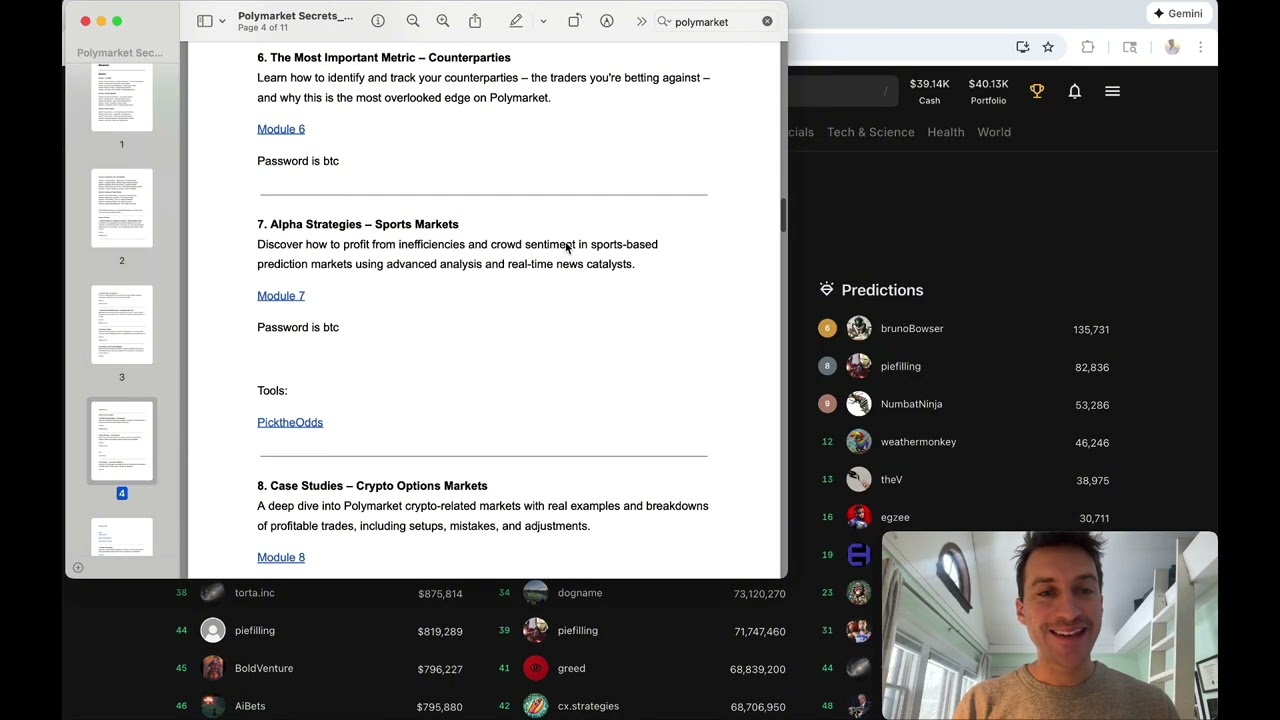1280x720 pixels.
Task: Zoom in on the PDF page
Action: coord(443,21)
